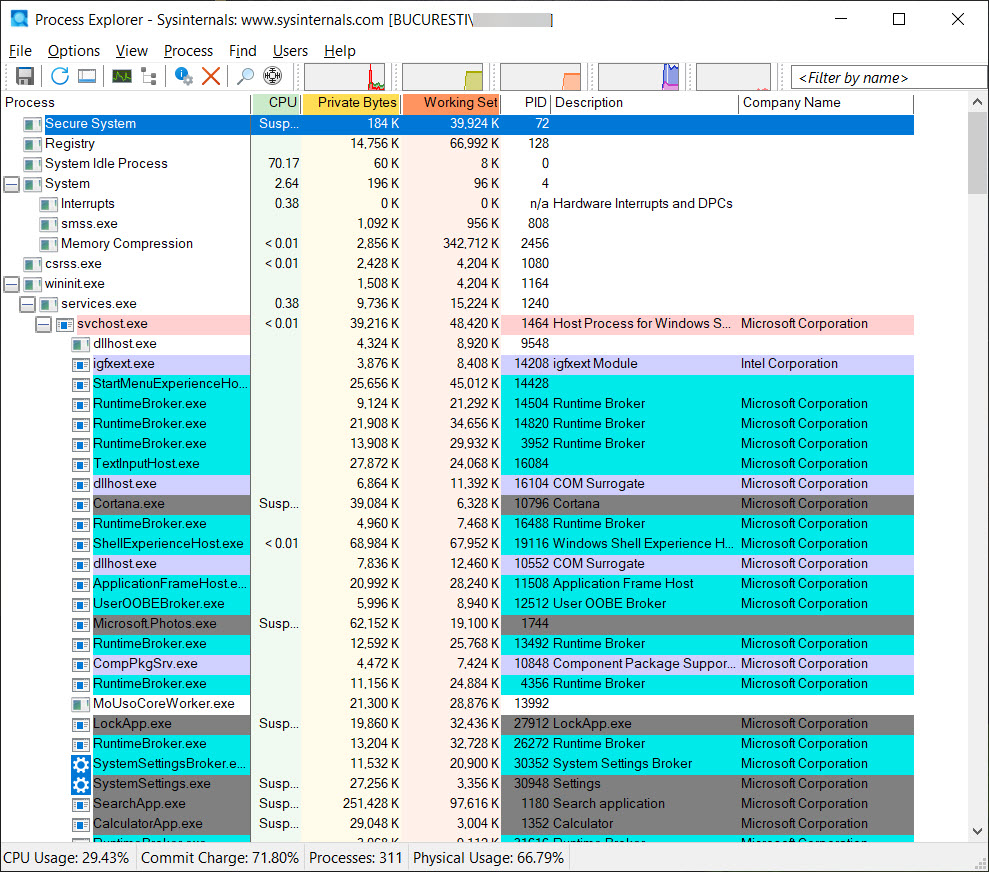
Task: Click the scrollbar down arrow
Action: point(977,831)
